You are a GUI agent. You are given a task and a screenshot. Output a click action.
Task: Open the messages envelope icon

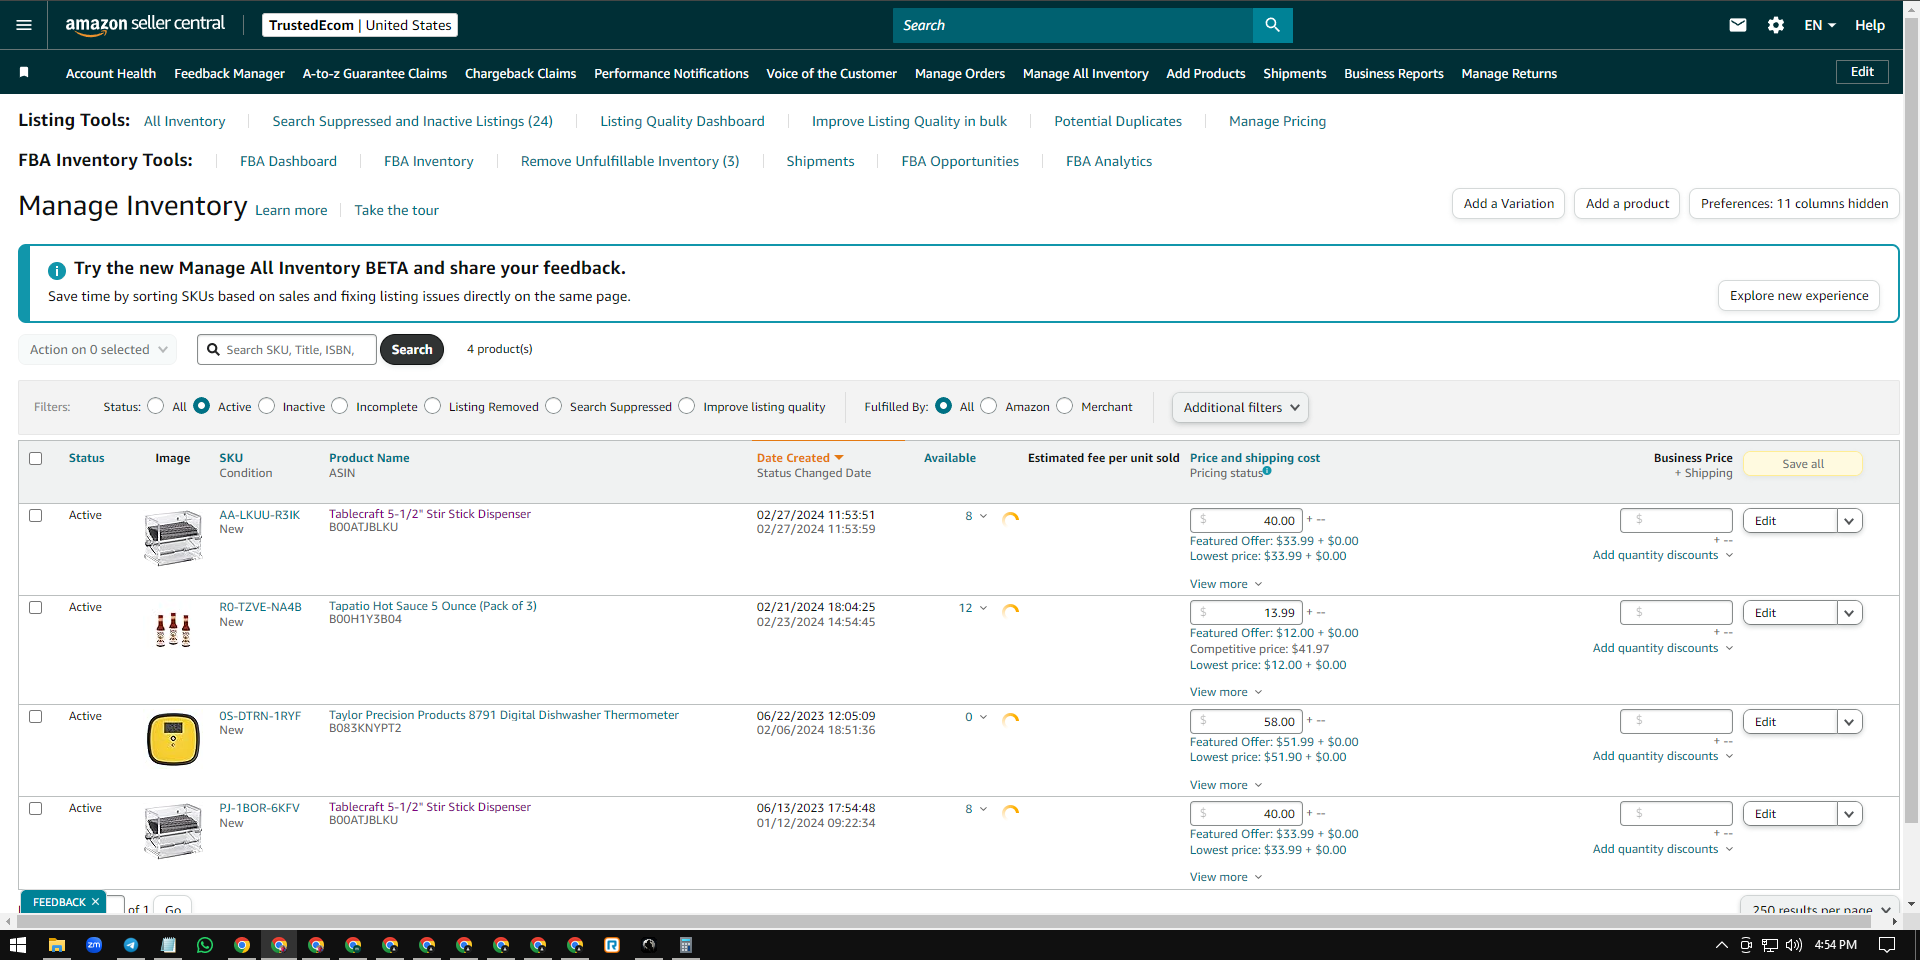[x=1738, y=25]
